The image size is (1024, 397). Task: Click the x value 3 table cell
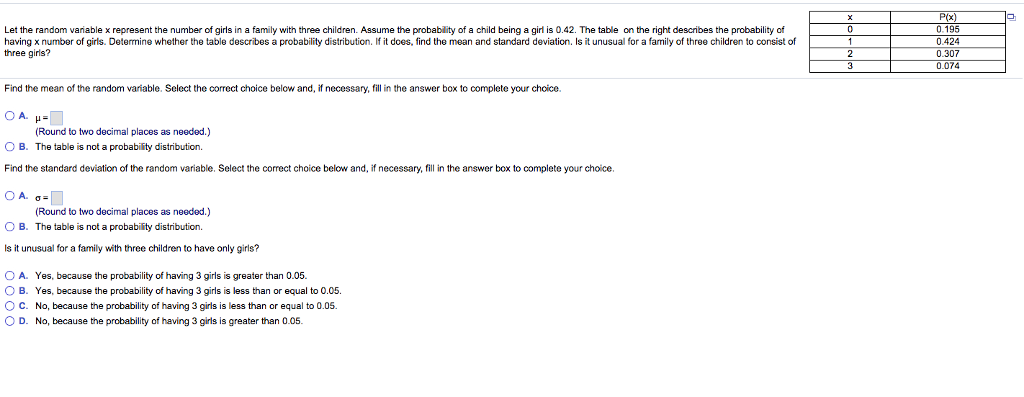849,66
